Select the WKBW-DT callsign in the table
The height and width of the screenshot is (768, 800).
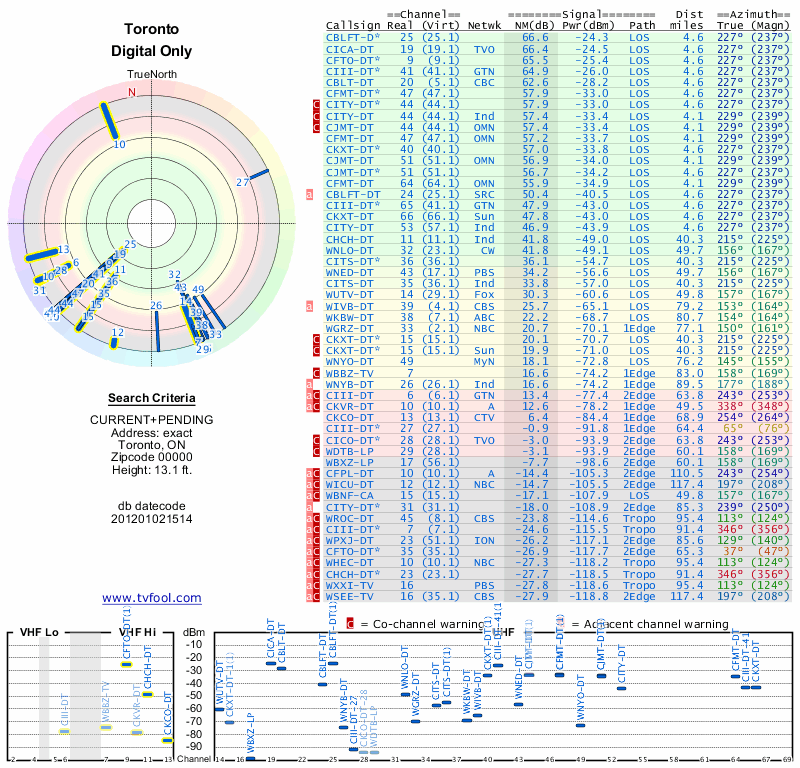click(x=349, y=317)
